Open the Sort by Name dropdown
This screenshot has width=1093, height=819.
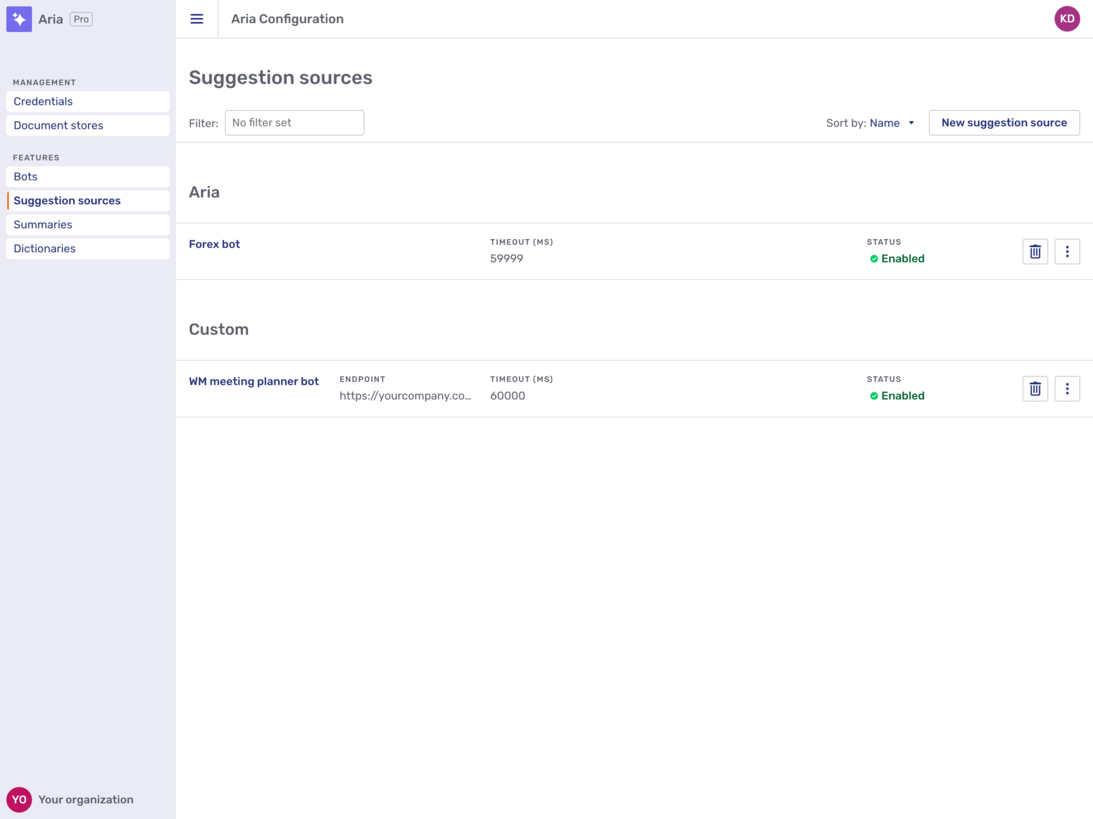[x=890, y=122]
